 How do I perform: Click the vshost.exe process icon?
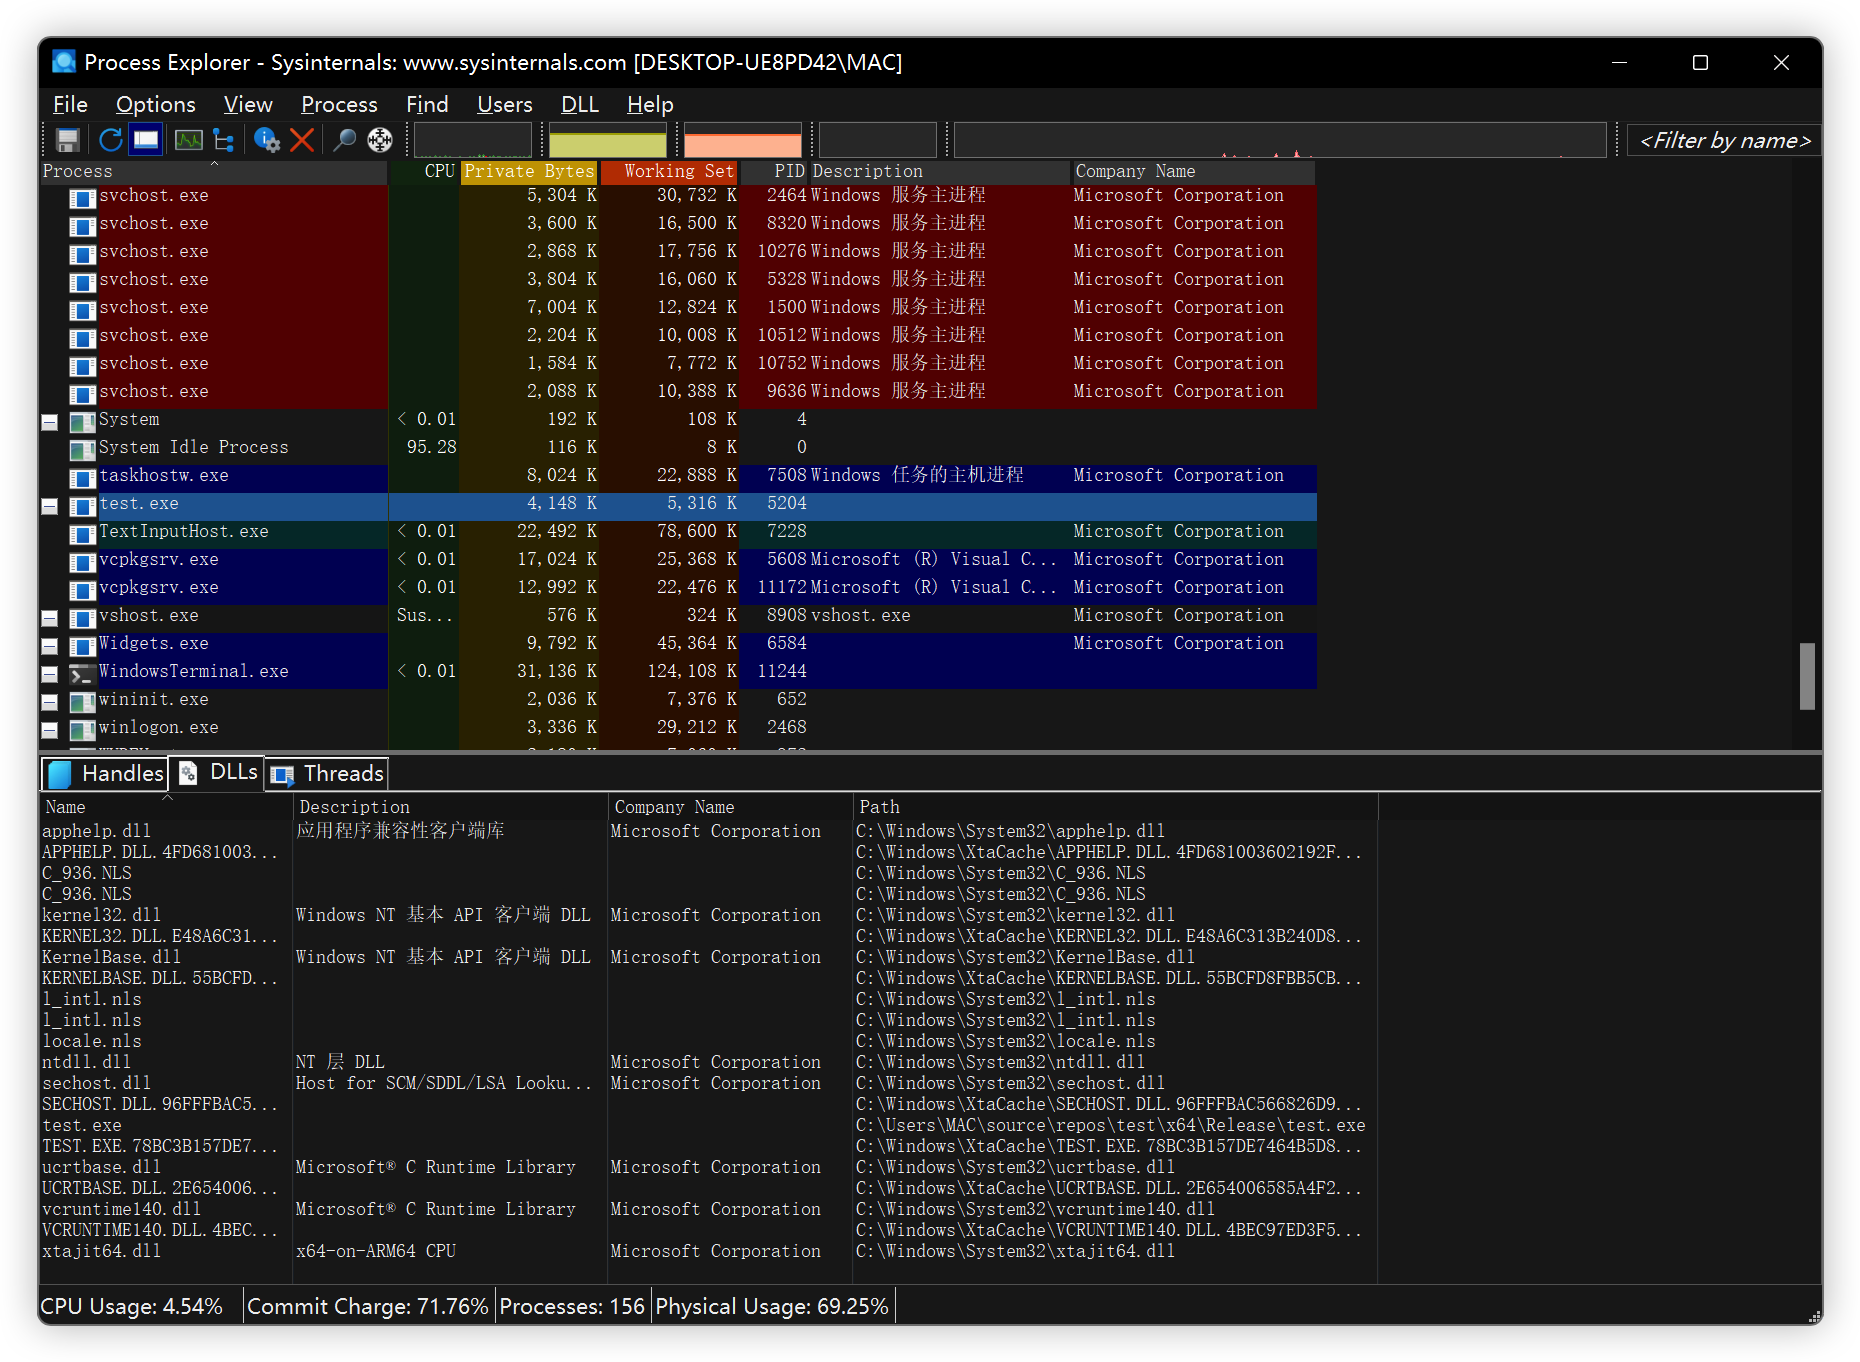click(x=82, y=618)
